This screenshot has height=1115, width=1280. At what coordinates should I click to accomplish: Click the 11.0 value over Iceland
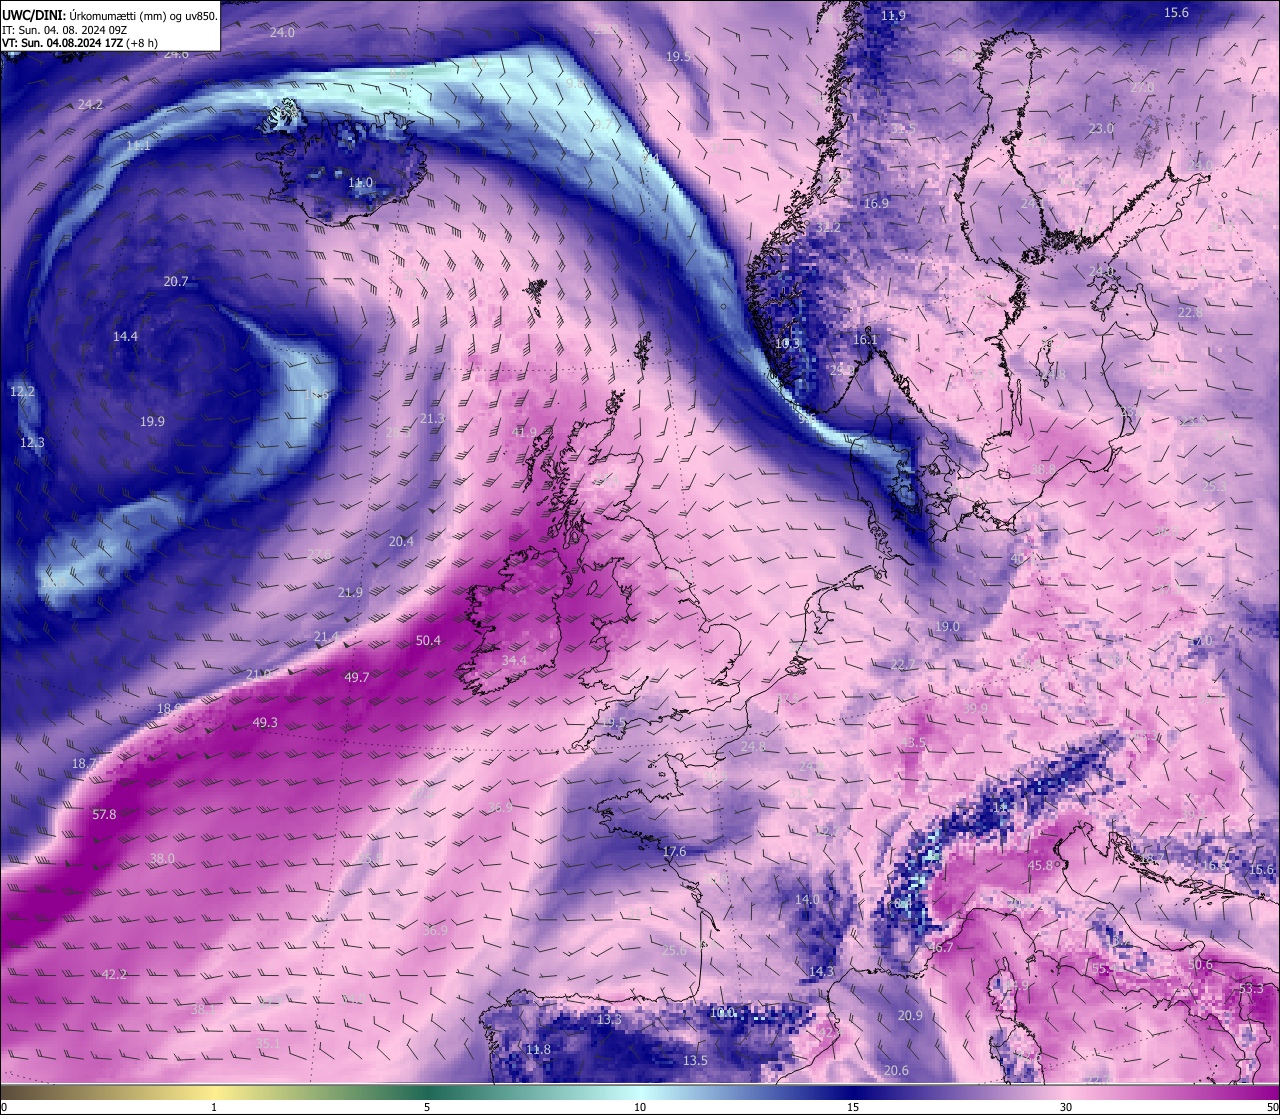click(x=361, y=183)
